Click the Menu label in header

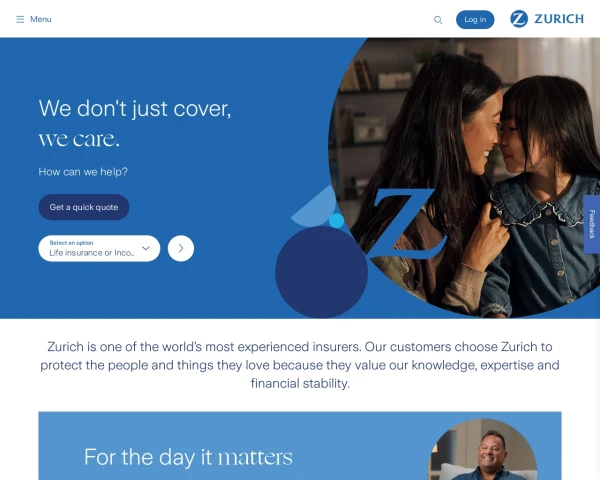pyautogui.click(x=41, y=19)
